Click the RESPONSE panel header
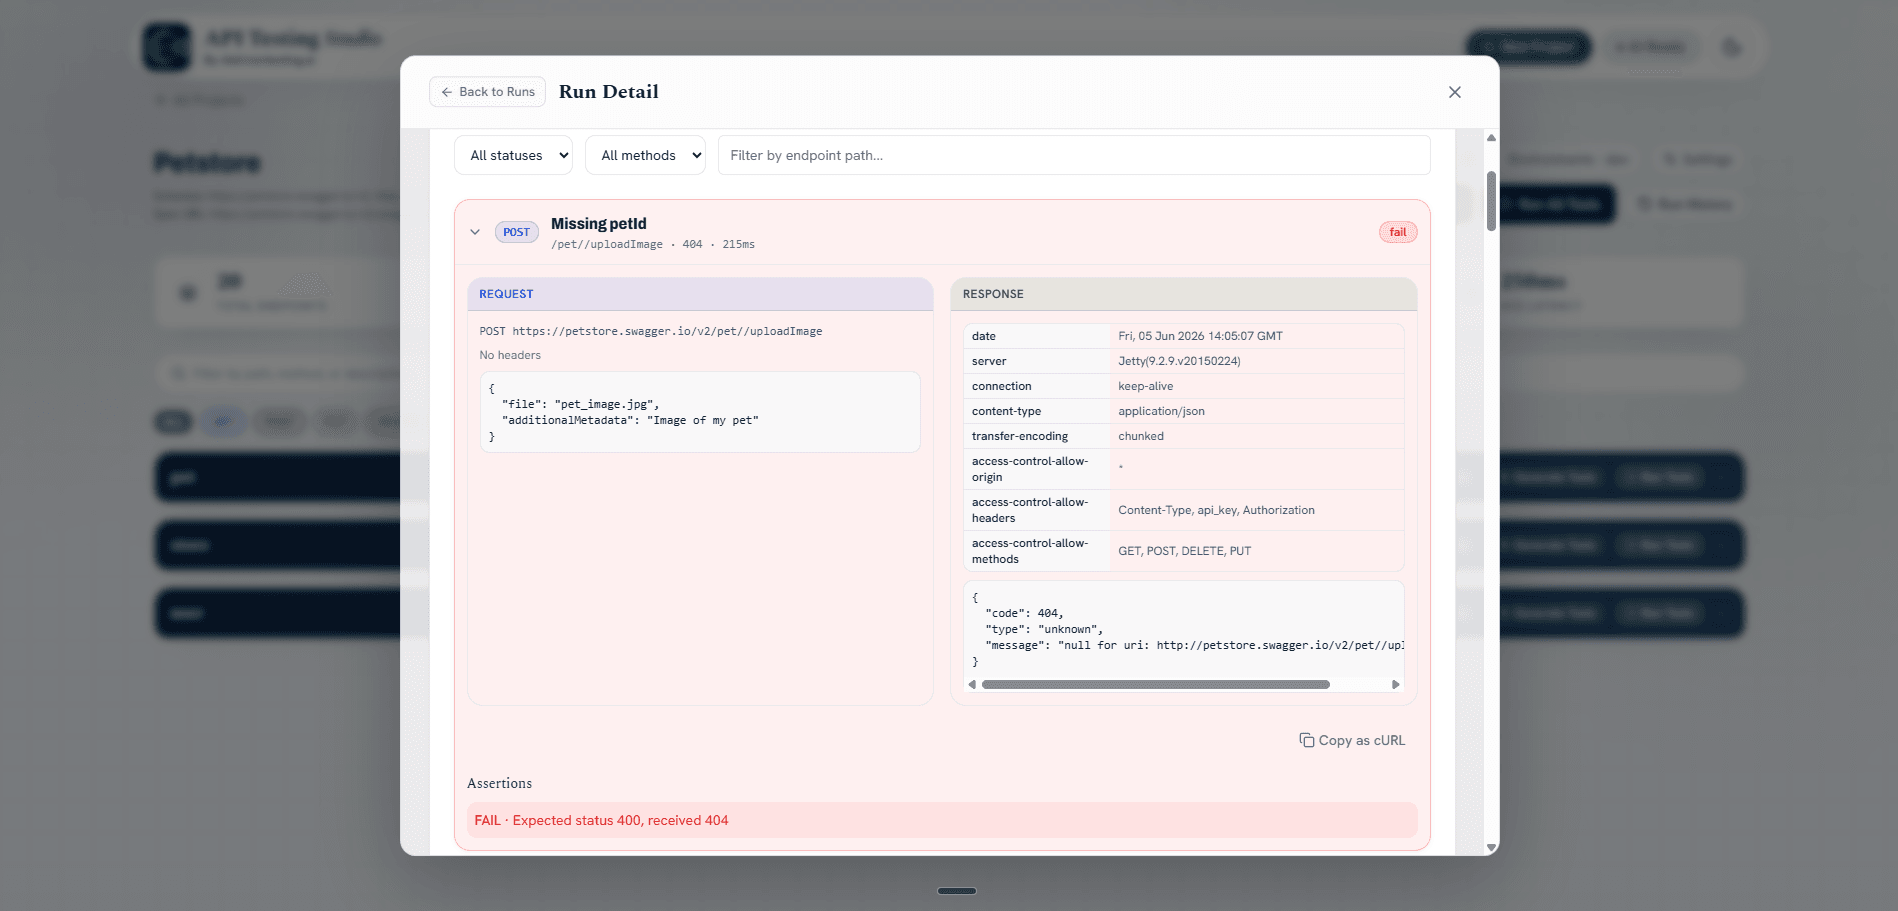The height and width of the screenshot is (911, 1898). [1184, 294]
